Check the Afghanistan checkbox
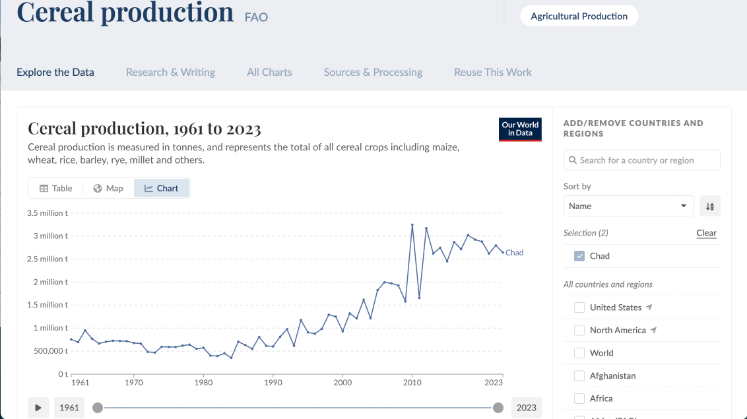Viewport: 747px width, 419px height. tap(580, 376)
